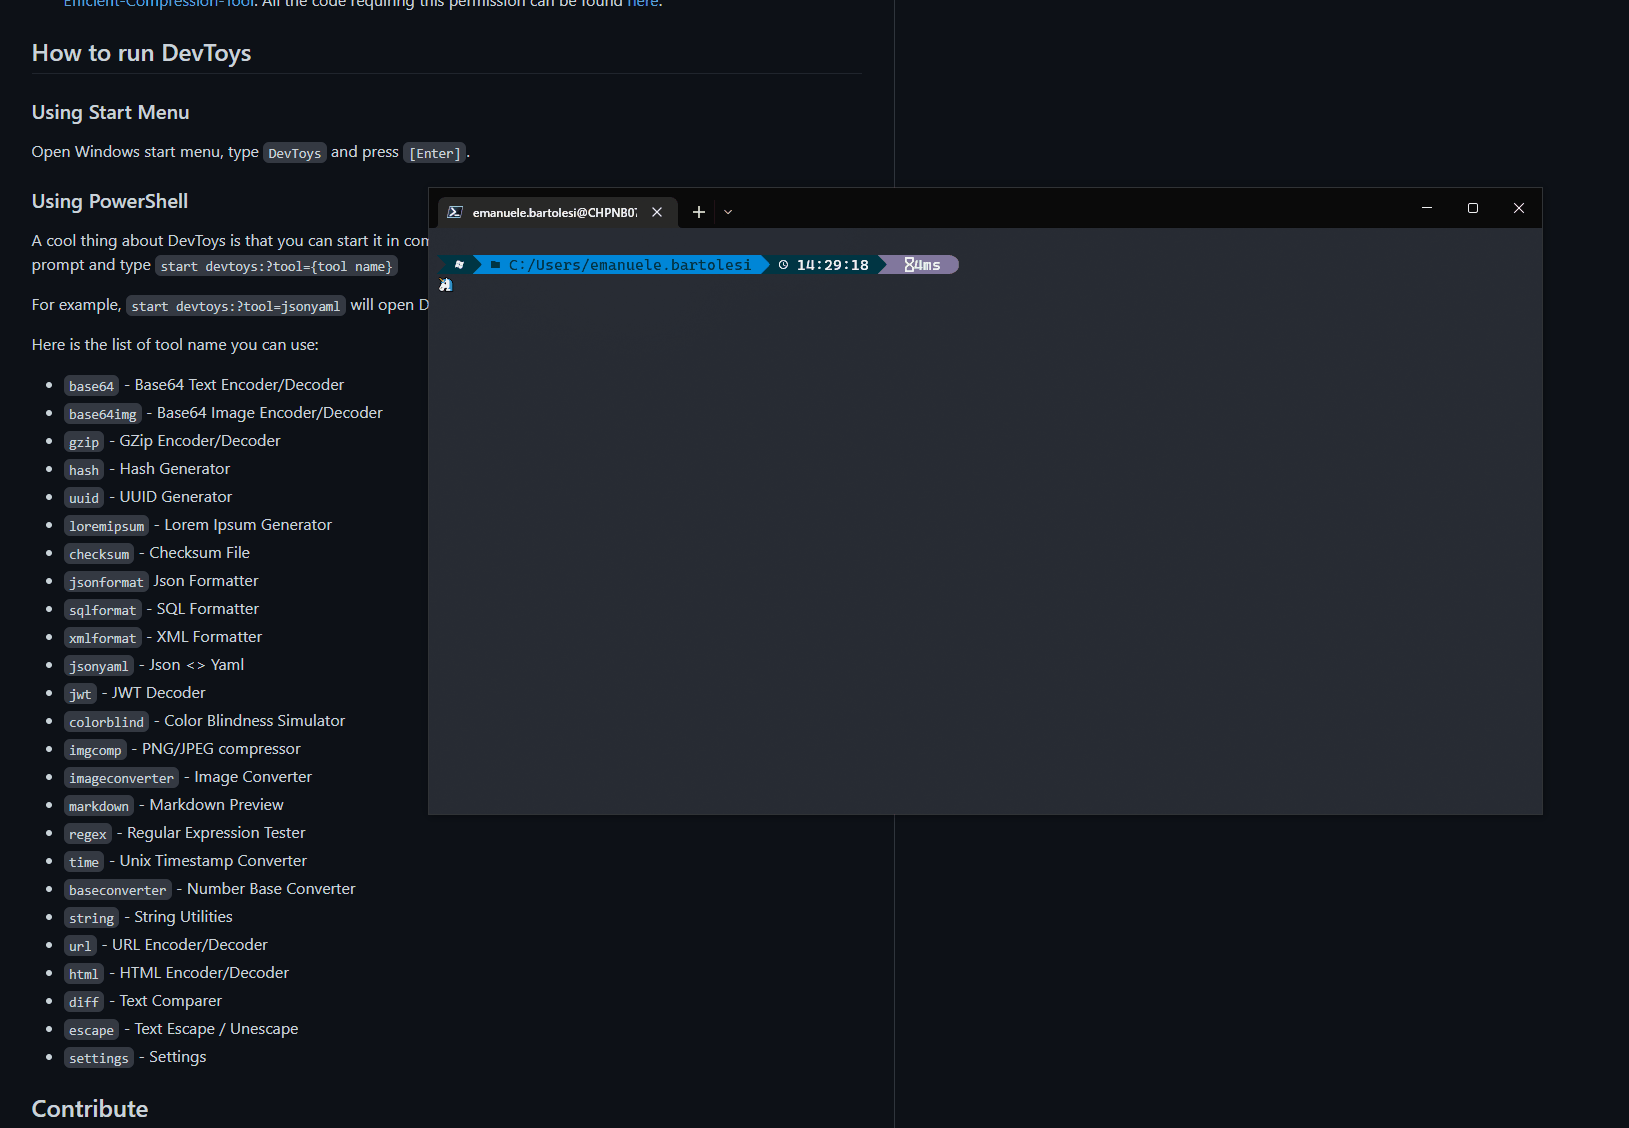The width and height of the screenshot is (1629, 1128).
Task: Expand the terminal new-tab profile dropdown
Action: point(728,212)
